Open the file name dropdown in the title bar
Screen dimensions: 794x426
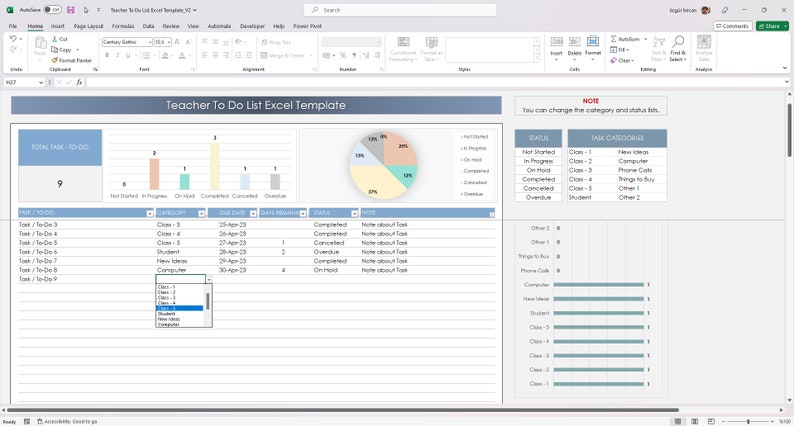coord(195,10)
